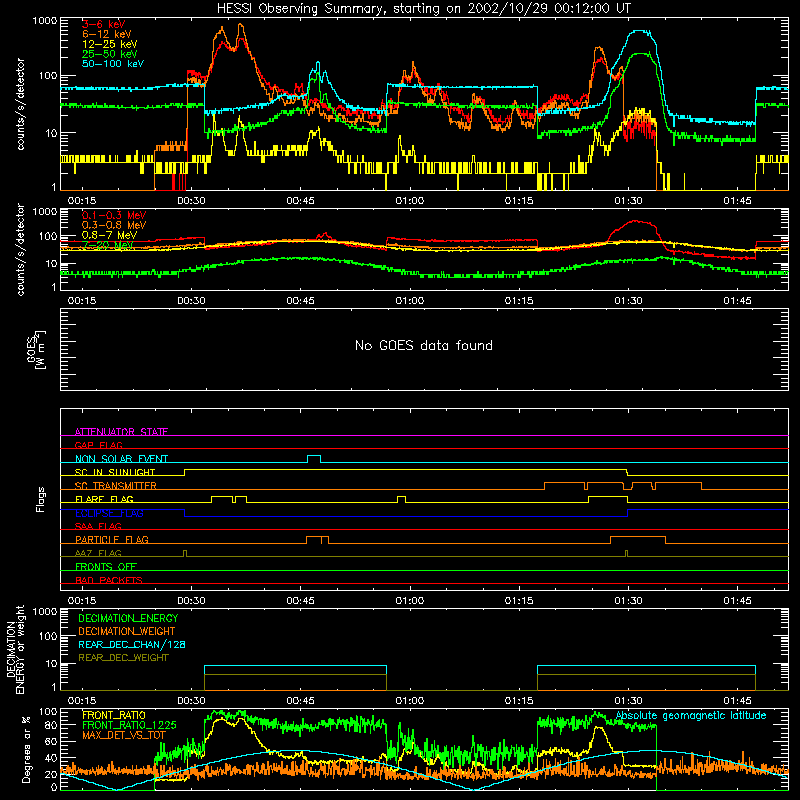Select the FRONT_RATIO legend label
Screen dimensions: 800x800
114,715
